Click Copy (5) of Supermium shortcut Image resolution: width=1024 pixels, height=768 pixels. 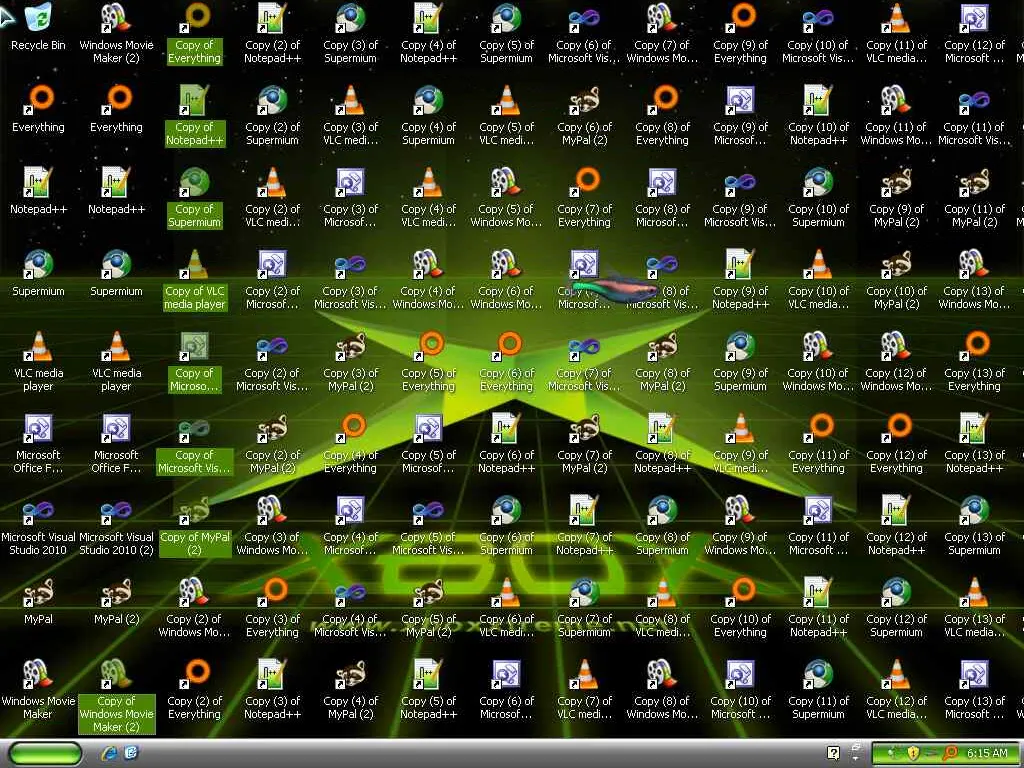[507, 34]
